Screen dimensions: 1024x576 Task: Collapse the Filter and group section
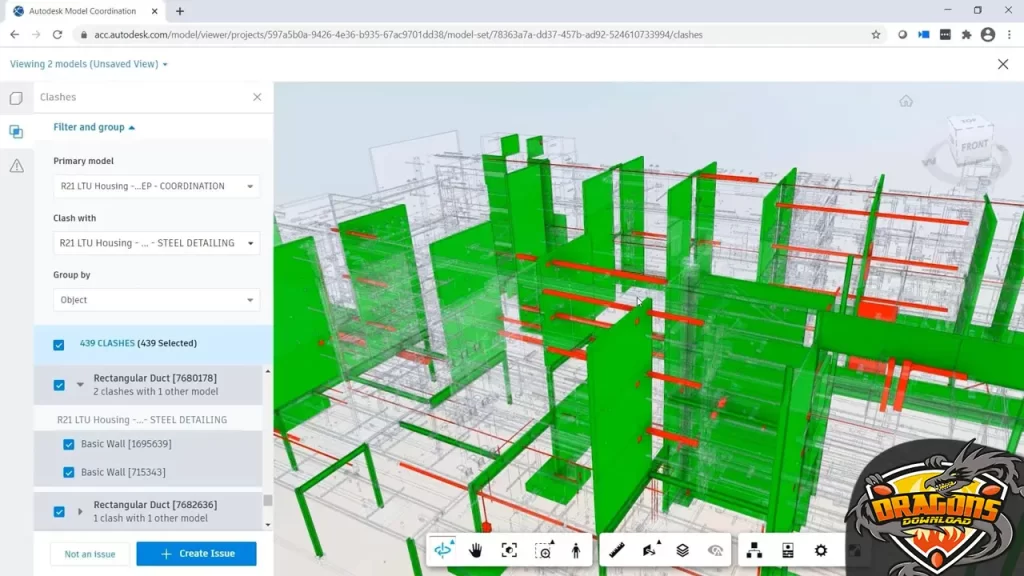93,127
